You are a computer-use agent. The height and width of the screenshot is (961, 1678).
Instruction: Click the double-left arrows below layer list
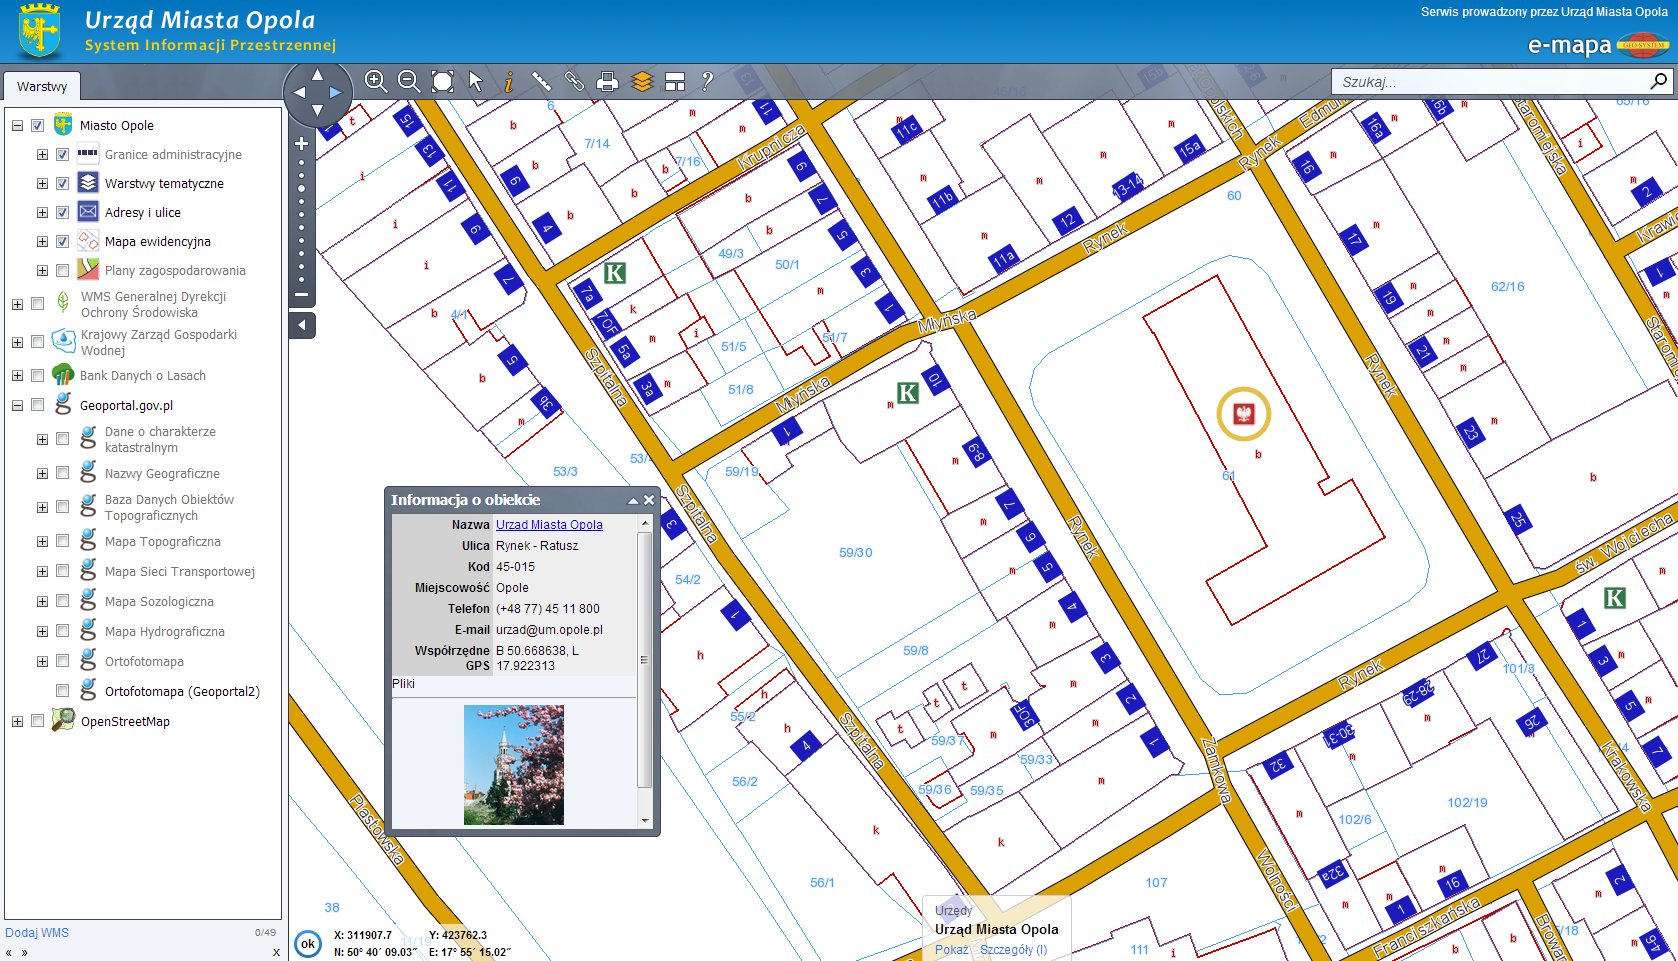click(9, 953)
